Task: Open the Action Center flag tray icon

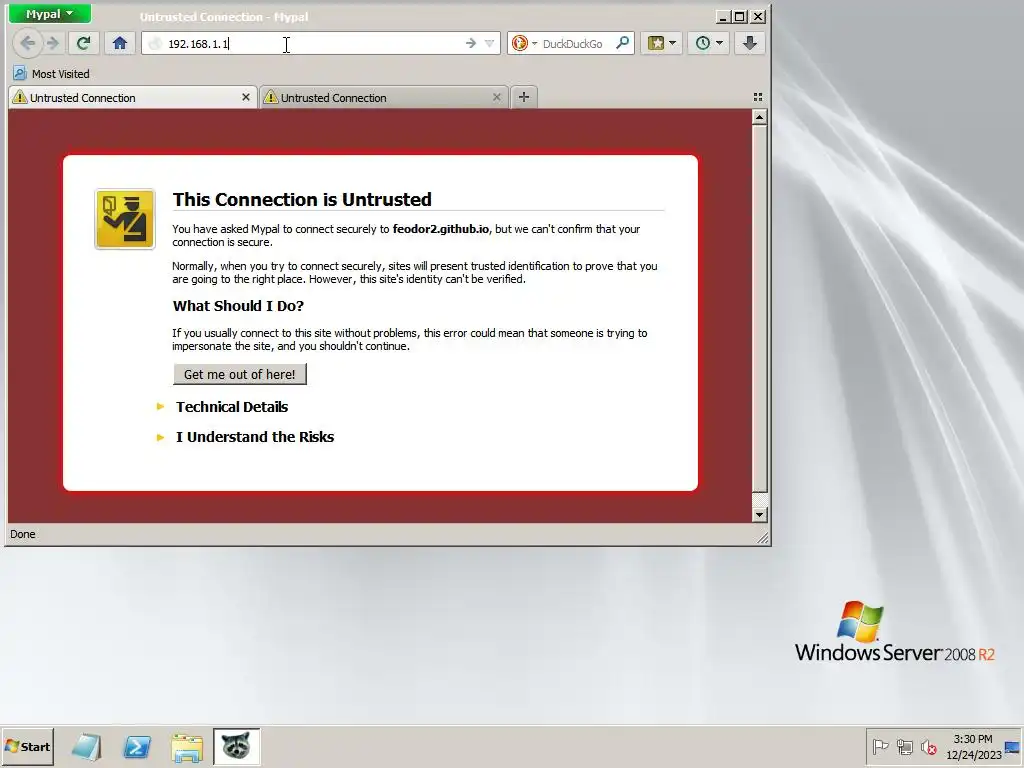Action: 880,746
